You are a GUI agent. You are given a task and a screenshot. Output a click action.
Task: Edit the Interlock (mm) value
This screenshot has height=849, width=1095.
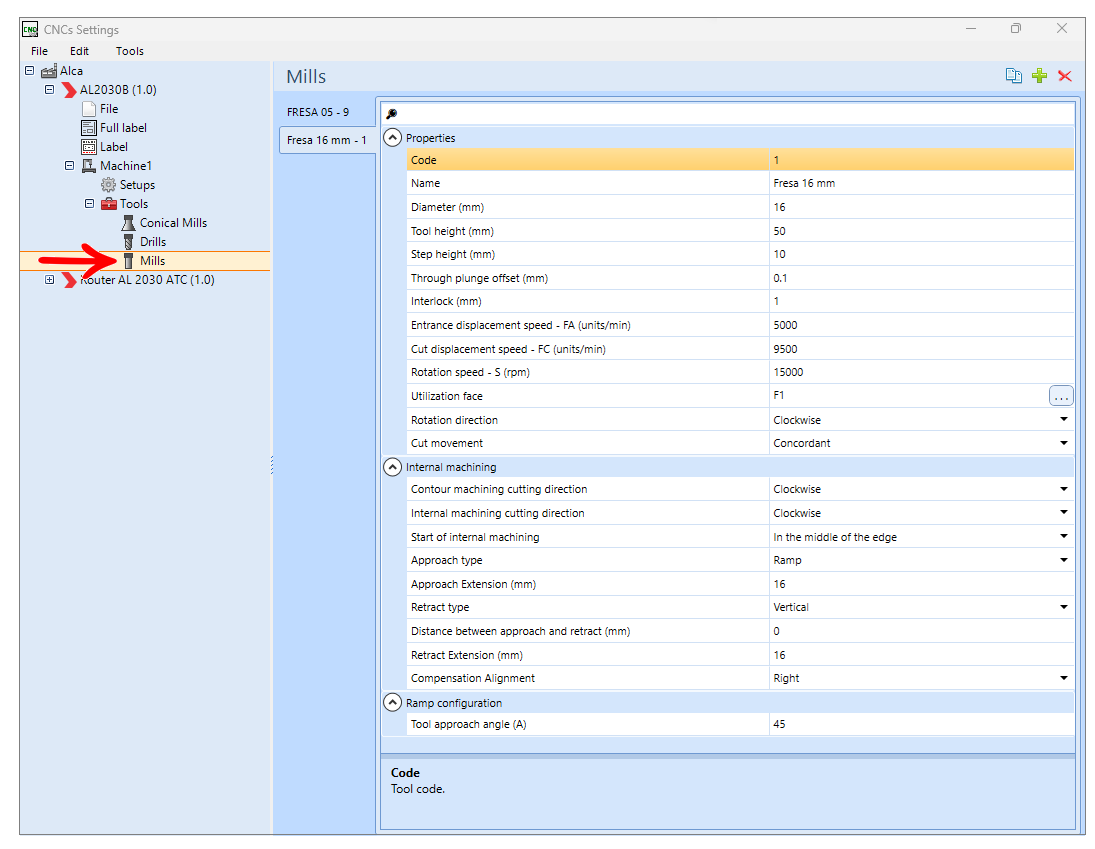pos(921,301)
